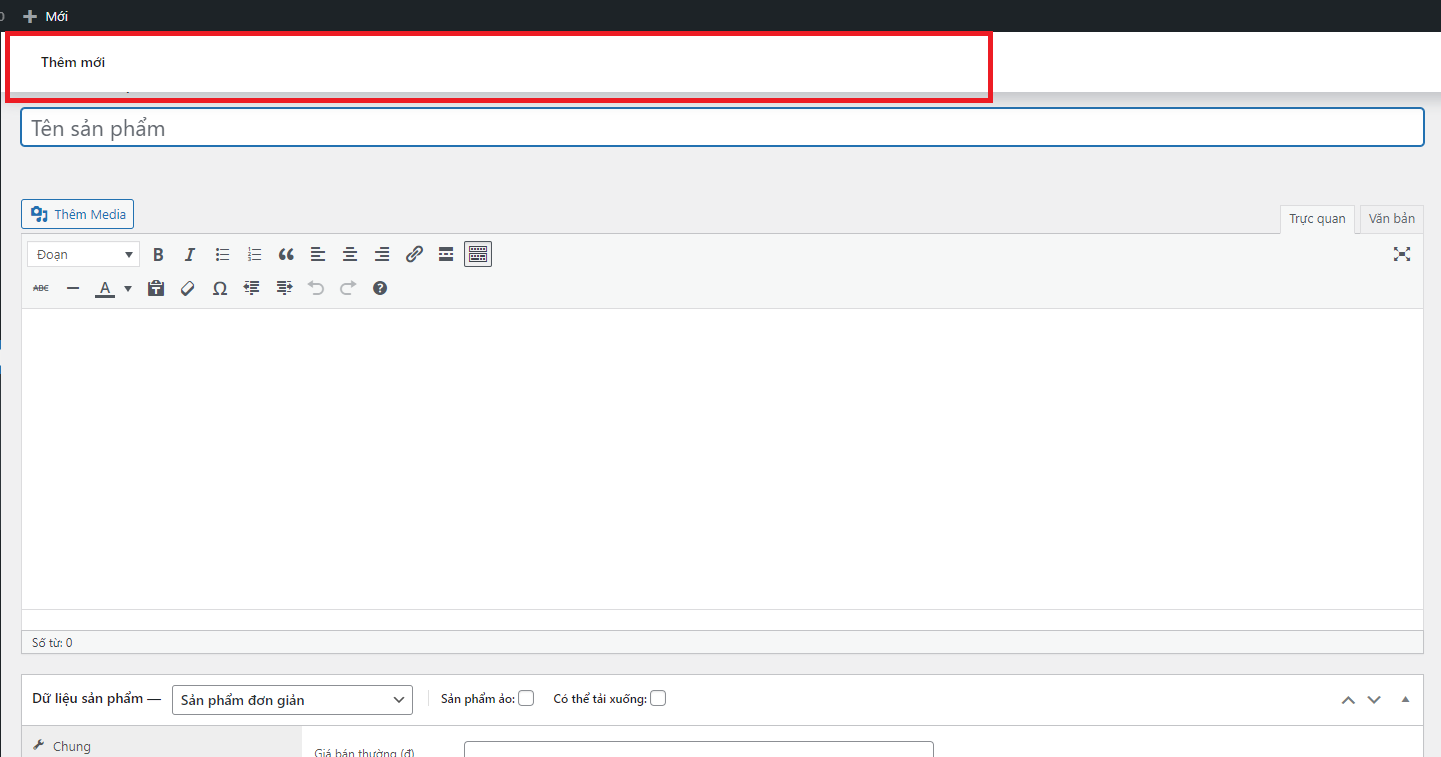Click the Thêm Media button
1441x757 pixels.
pos(77,214)
